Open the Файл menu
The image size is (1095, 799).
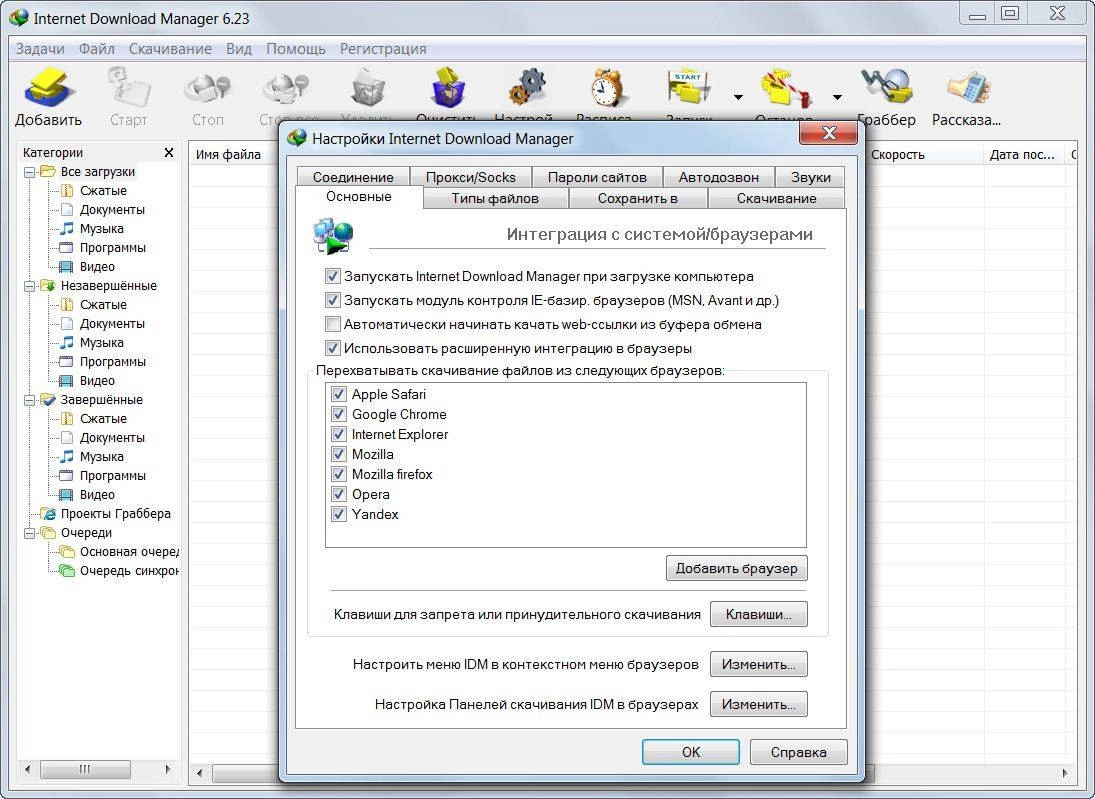pyautogui.click(x=96, y=49)
